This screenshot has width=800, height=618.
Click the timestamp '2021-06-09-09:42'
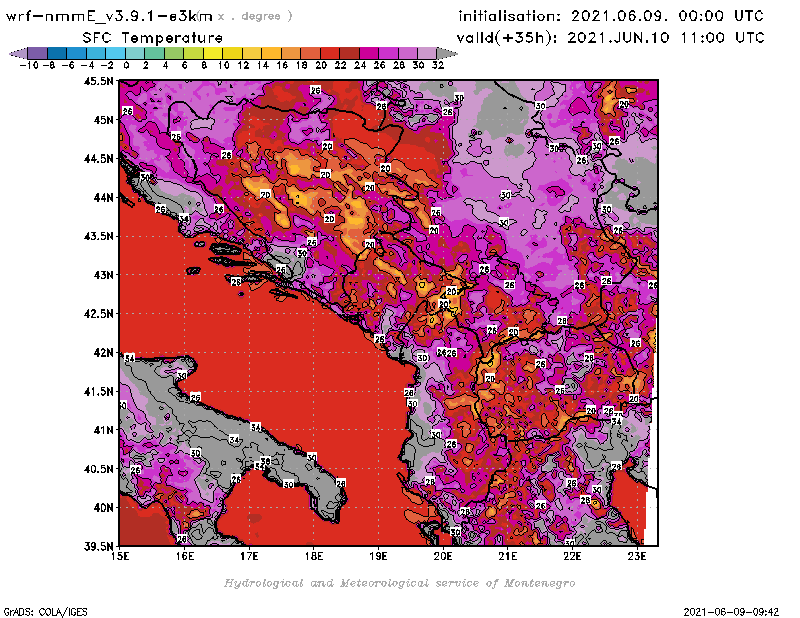tap(731, 612)
